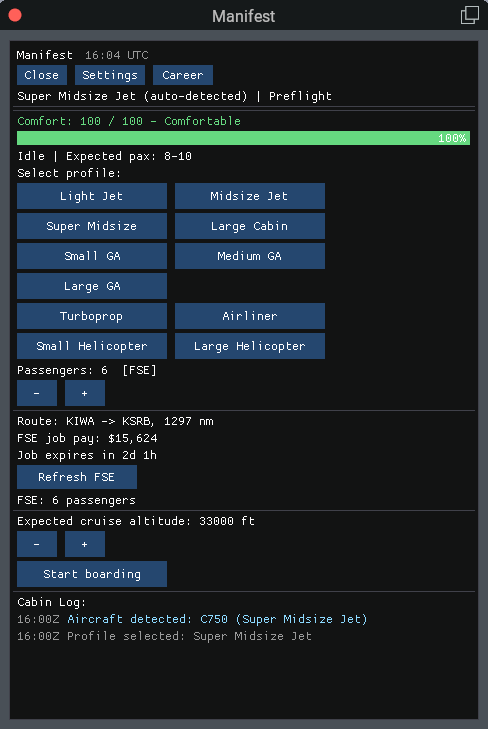
Task: Select the Turboprop profile
Action: (92, 316)
